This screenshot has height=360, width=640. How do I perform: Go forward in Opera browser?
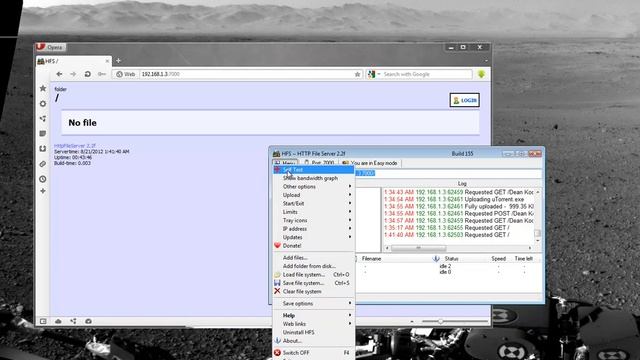point(73,74)
